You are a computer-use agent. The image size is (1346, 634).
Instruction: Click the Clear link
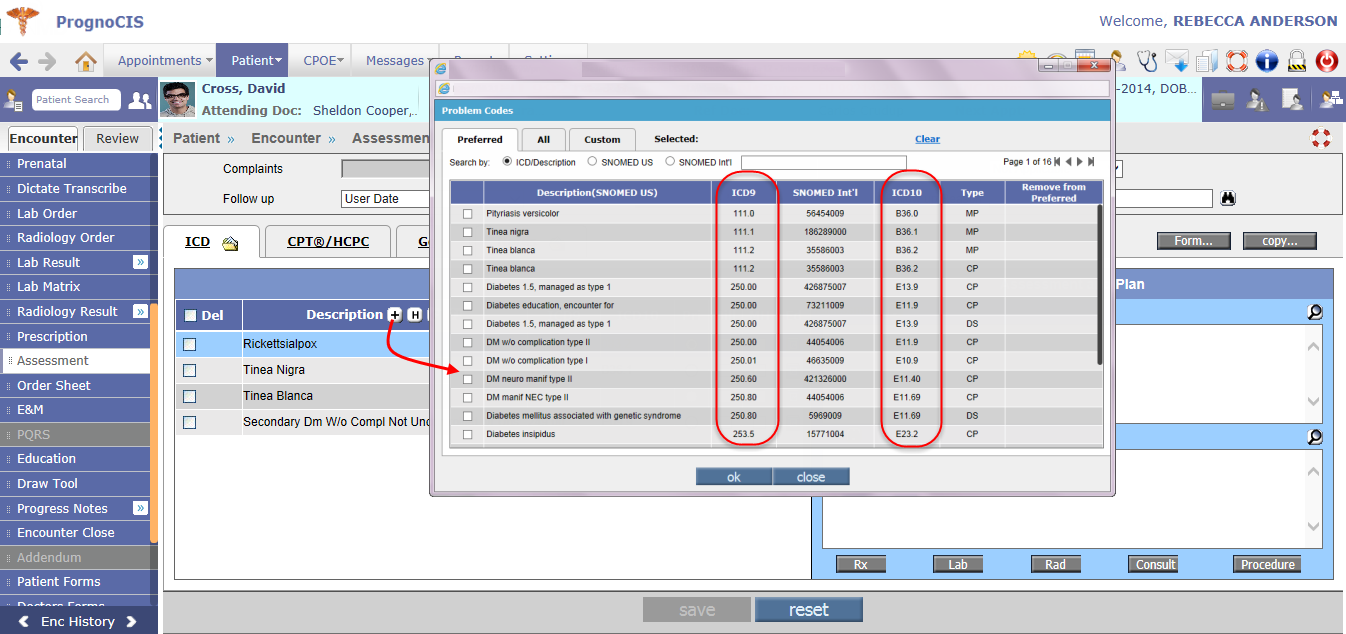927,140
